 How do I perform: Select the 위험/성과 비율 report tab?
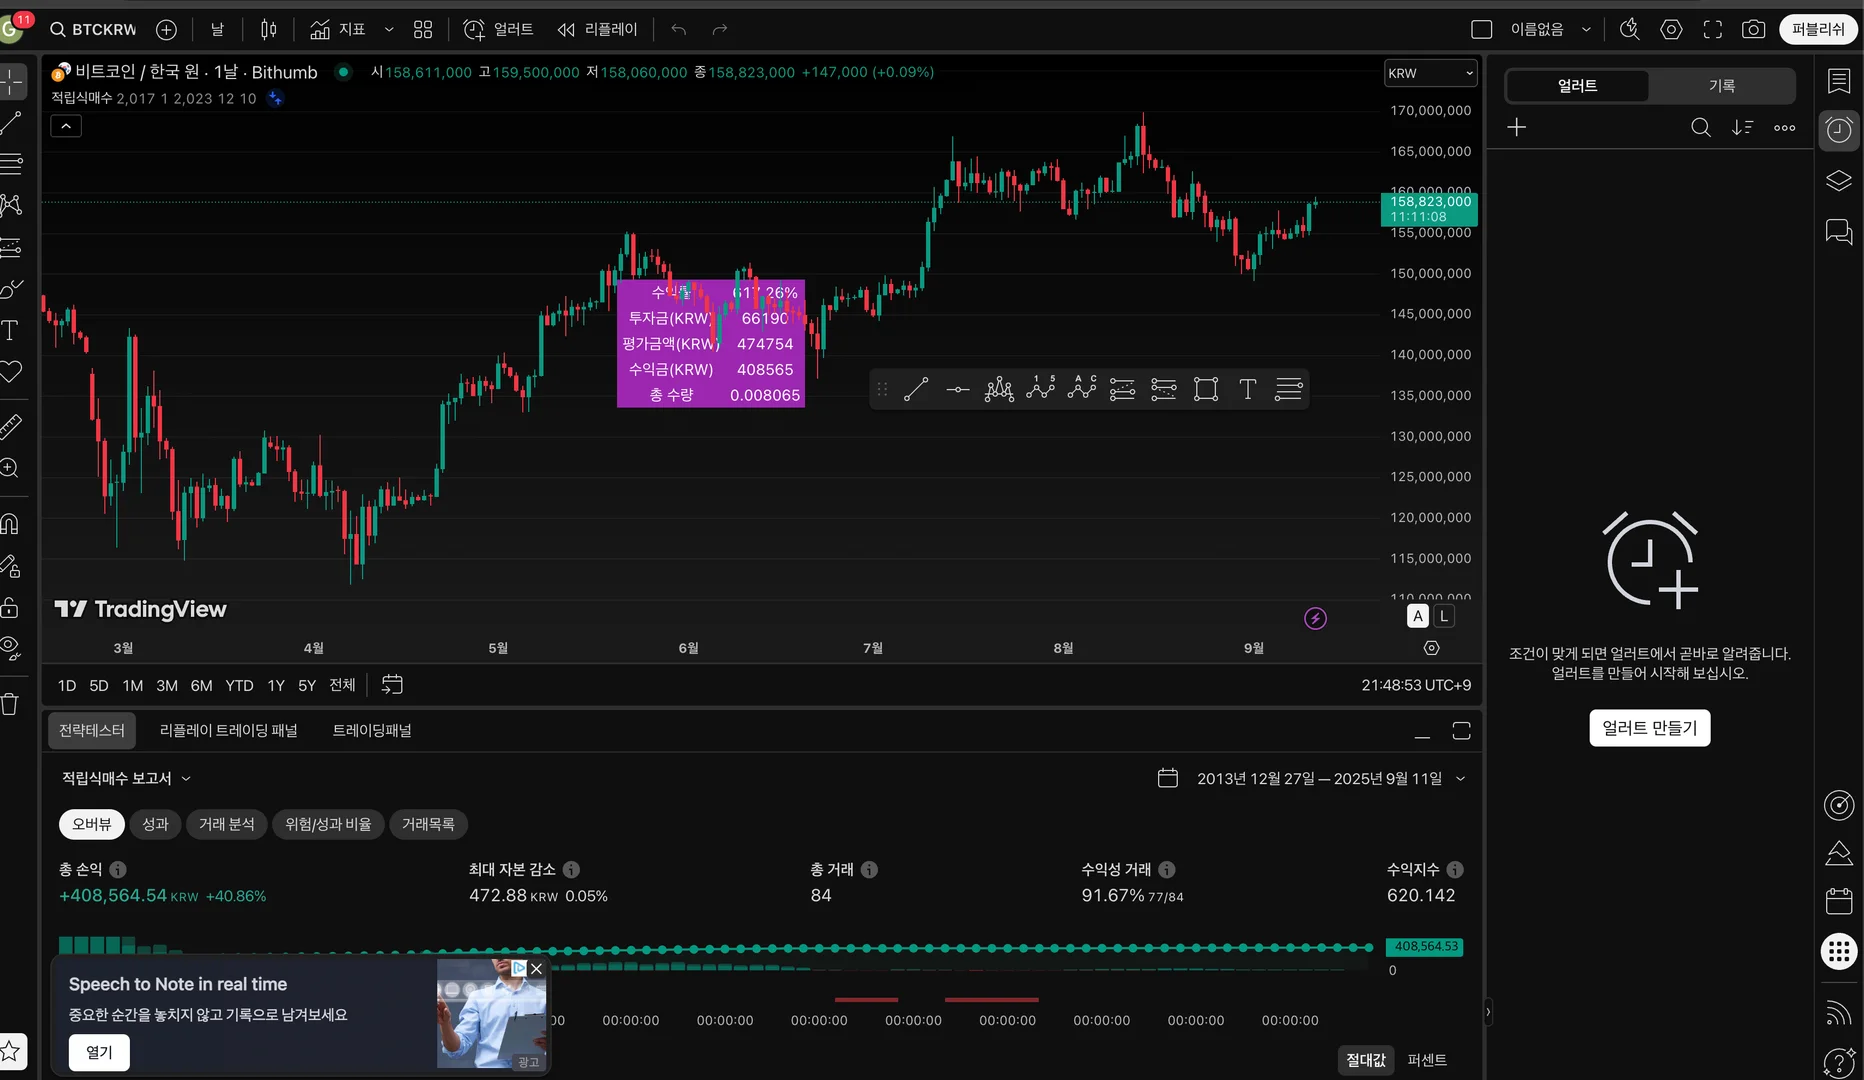(x=328, y=824)
